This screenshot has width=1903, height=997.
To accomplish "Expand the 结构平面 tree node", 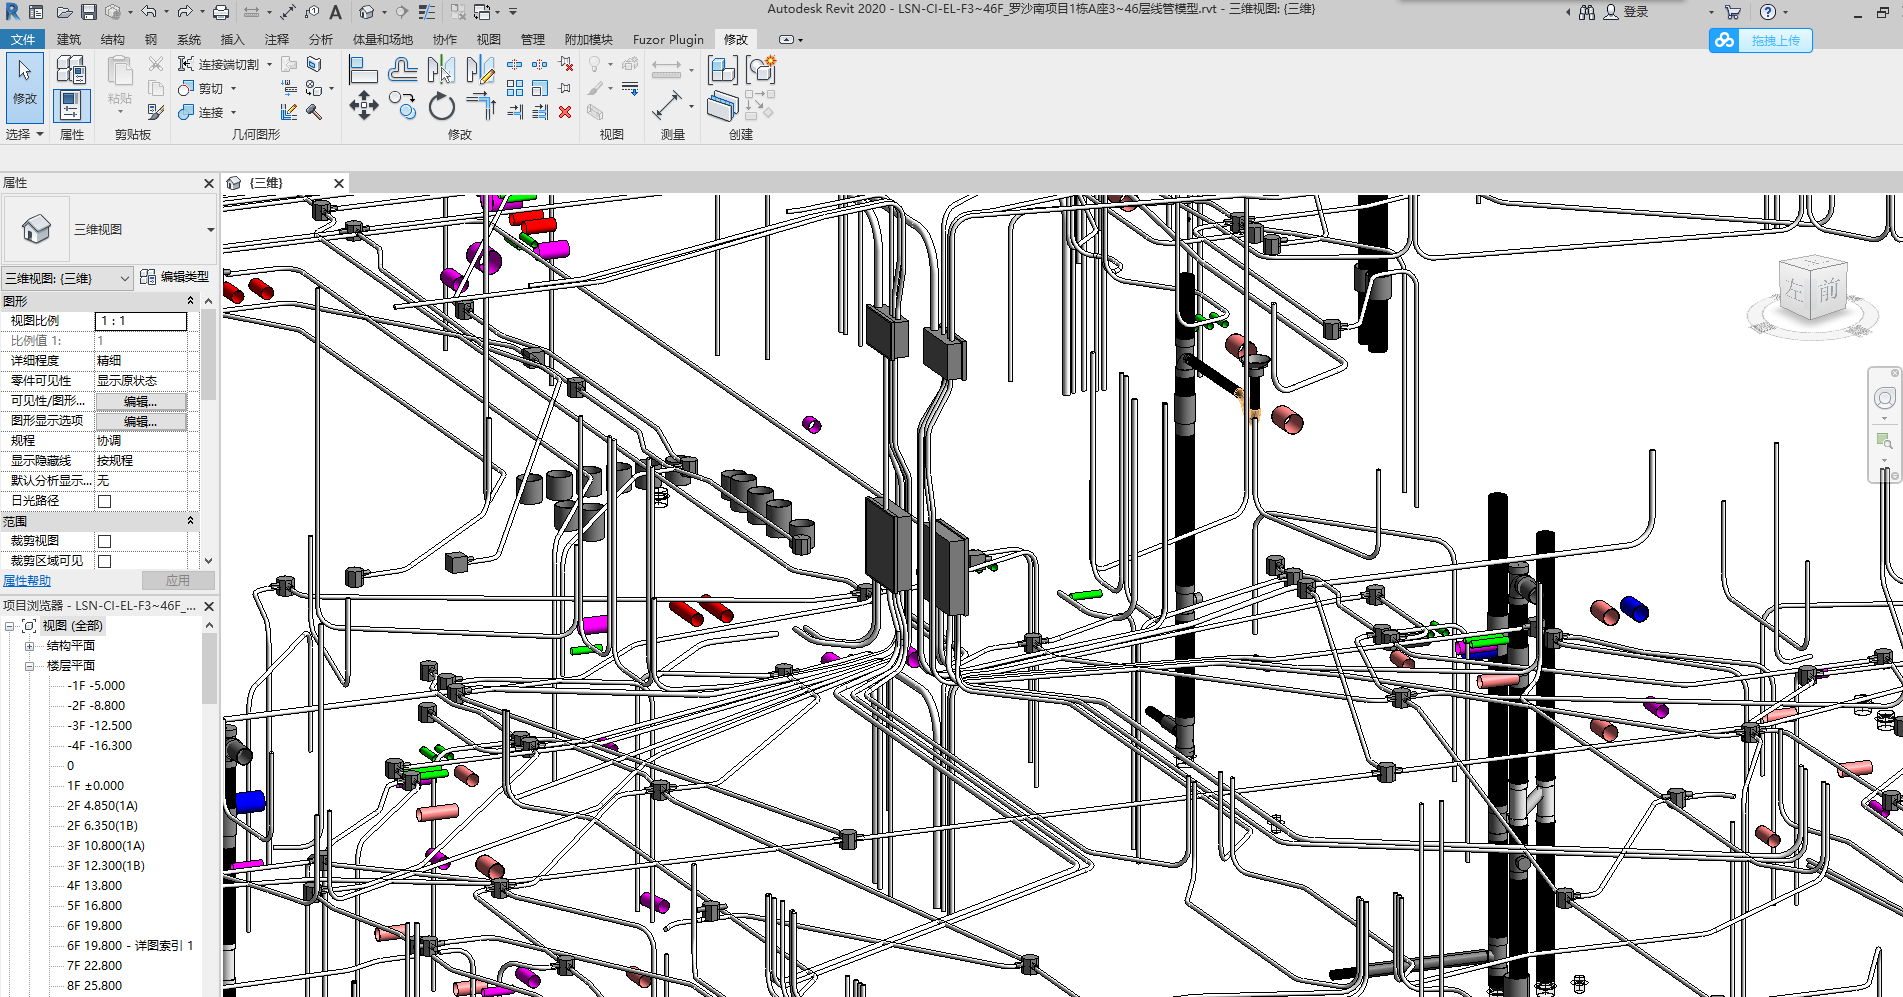I will (30, 646).
